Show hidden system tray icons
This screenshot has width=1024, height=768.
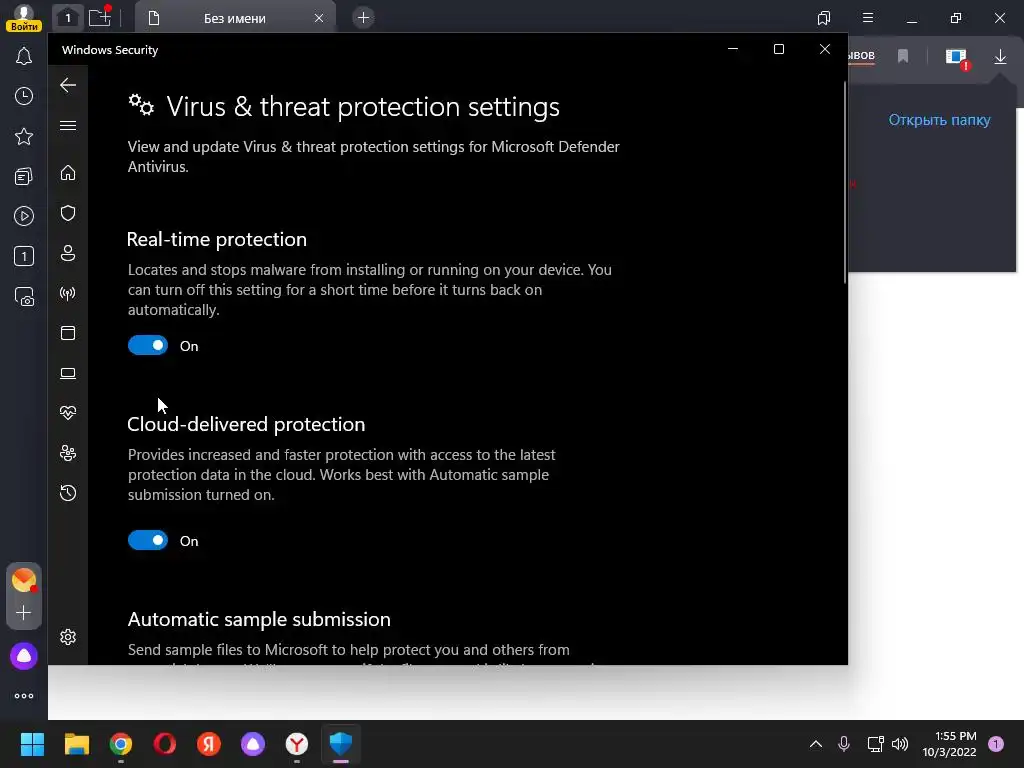(816, 744)
